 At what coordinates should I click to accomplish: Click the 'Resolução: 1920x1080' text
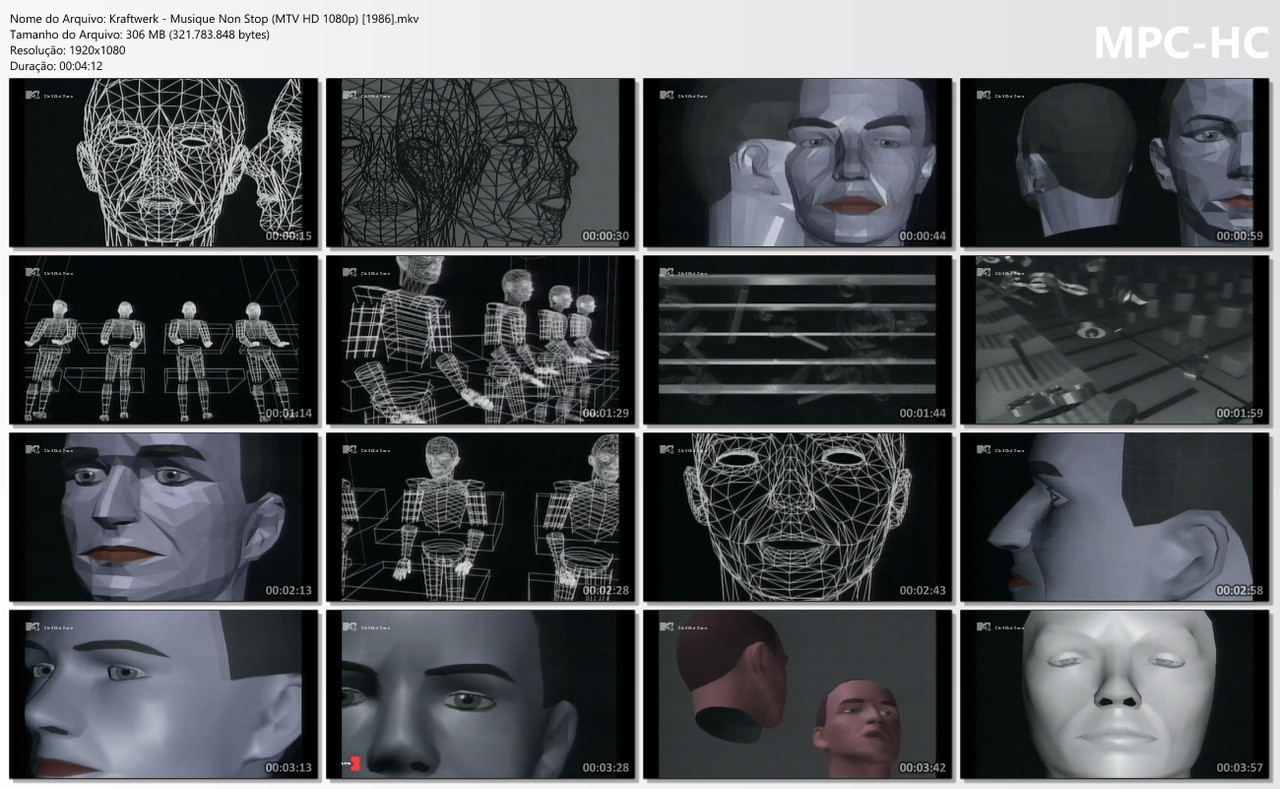pyautogui.click(x=67, y=50)
